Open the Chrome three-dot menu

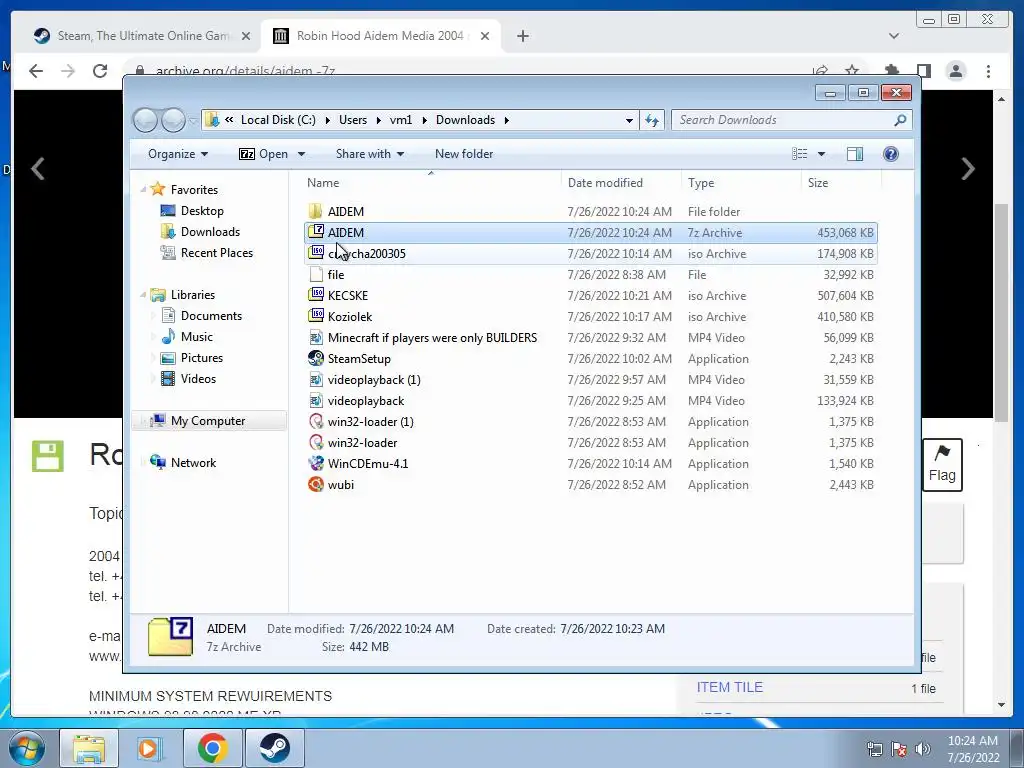988,71
